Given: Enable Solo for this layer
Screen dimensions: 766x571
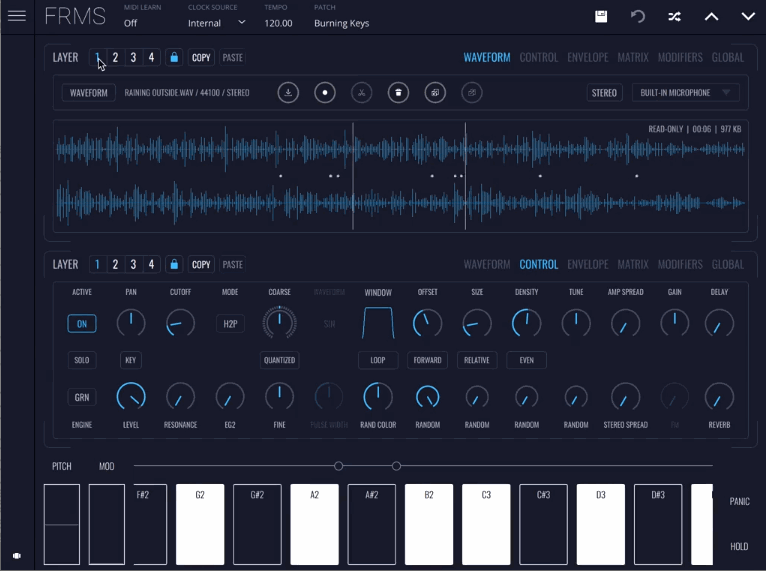Looking at the screenshot, I should pyautogui.click(x=82, y=360).
